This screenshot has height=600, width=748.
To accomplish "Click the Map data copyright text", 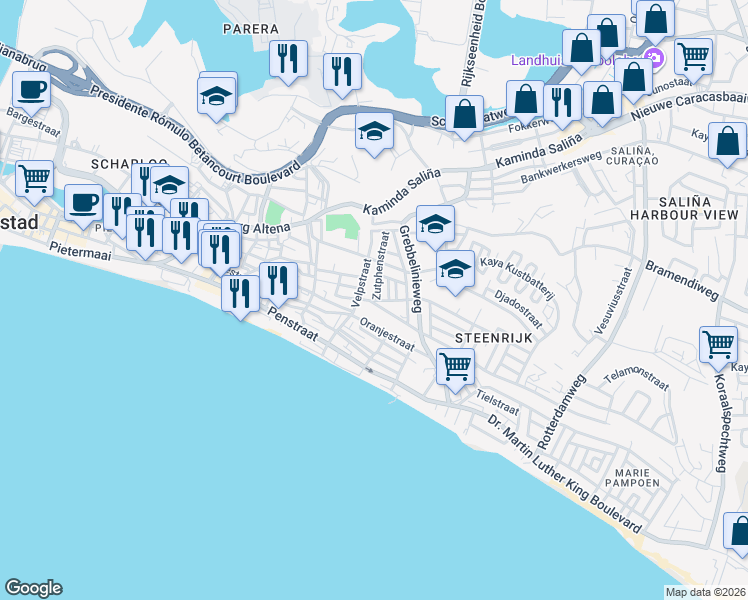I will tap(706, 592).
